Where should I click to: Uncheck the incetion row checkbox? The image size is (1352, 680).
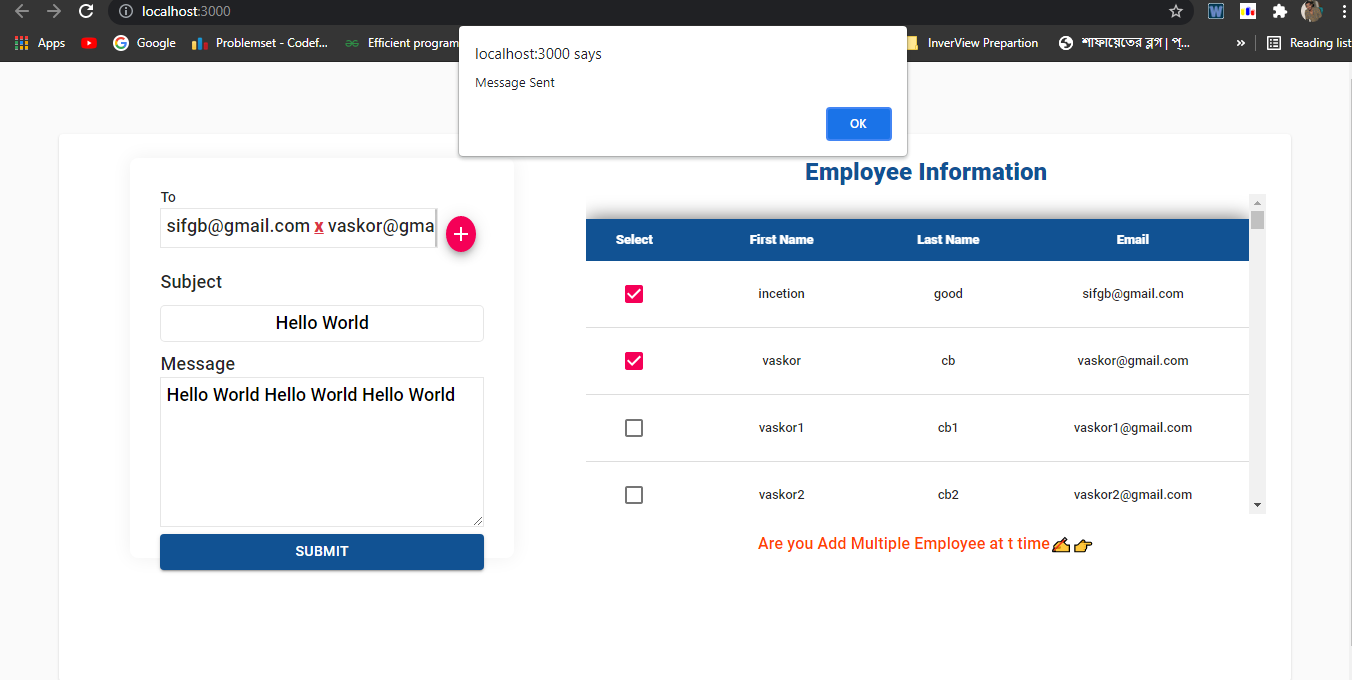coord(634,294)
